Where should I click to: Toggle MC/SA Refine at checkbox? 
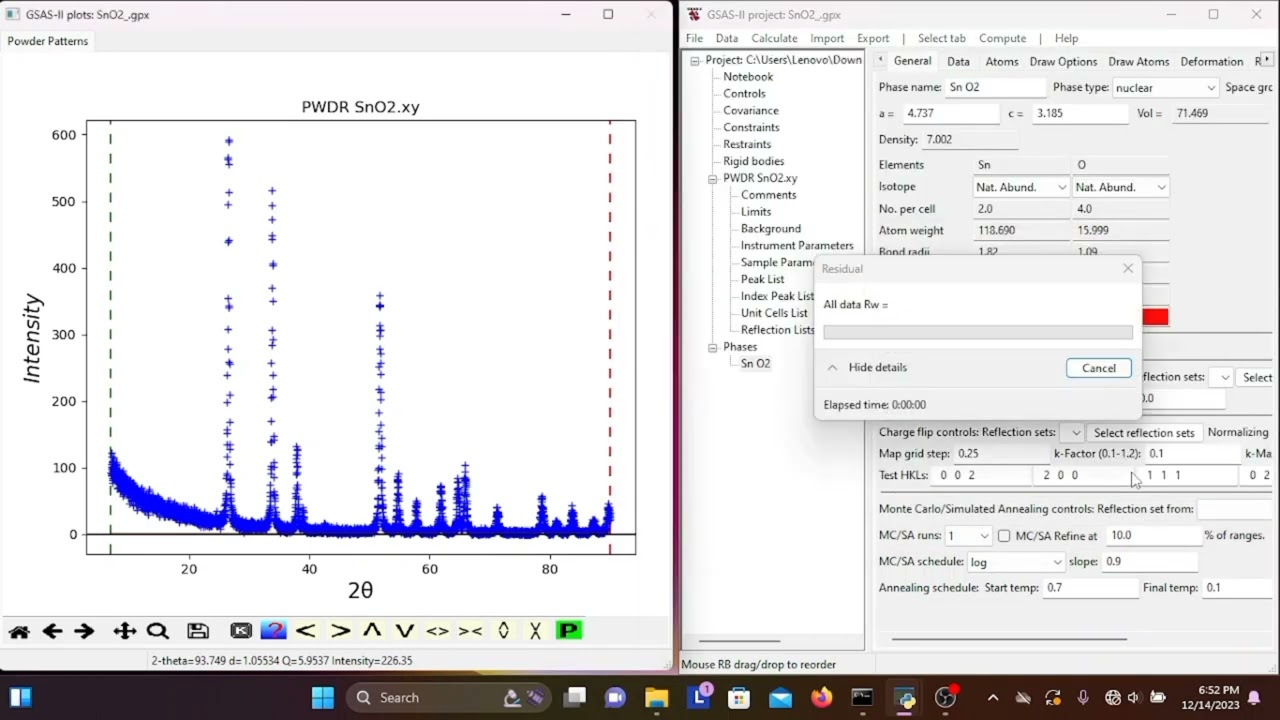tap(1003, 536)
